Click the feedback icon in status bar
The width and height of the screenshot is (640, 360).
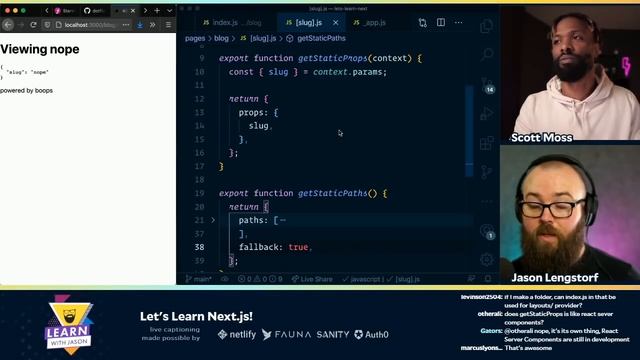point(471,279)
